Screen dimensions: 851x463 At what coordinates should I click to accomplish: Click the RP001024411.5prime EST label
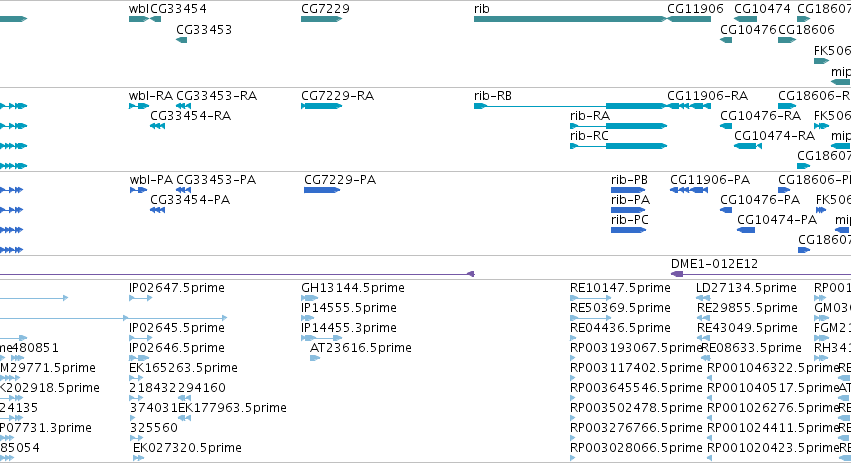[x=773, y=428]
